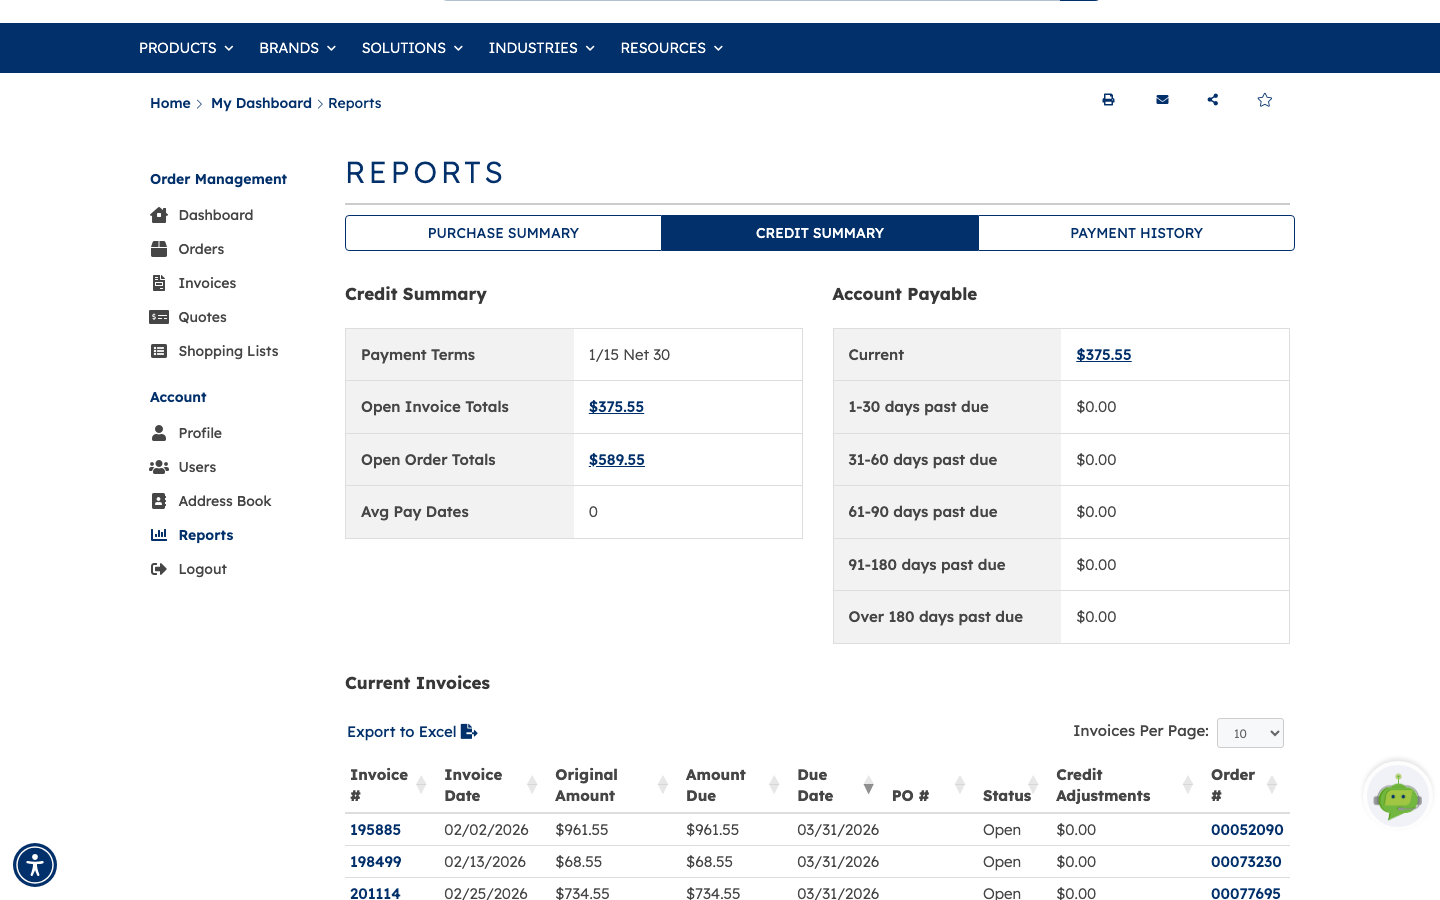
Task: Click Export to Excel link
Action: click(412, 732)
